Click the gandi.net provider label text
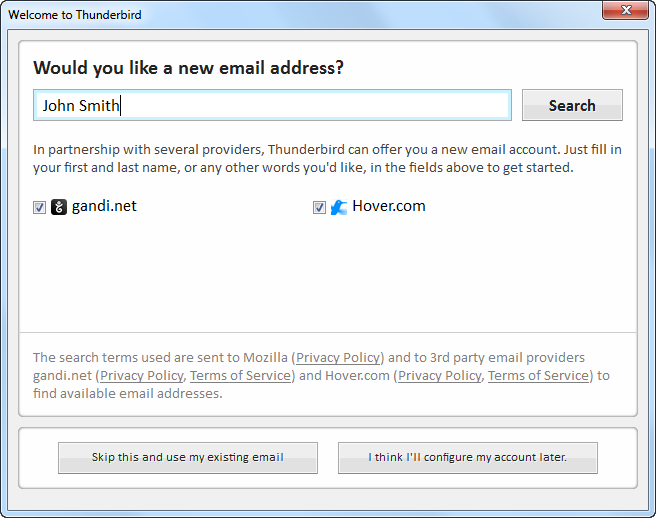 click(x=104, y=206)
